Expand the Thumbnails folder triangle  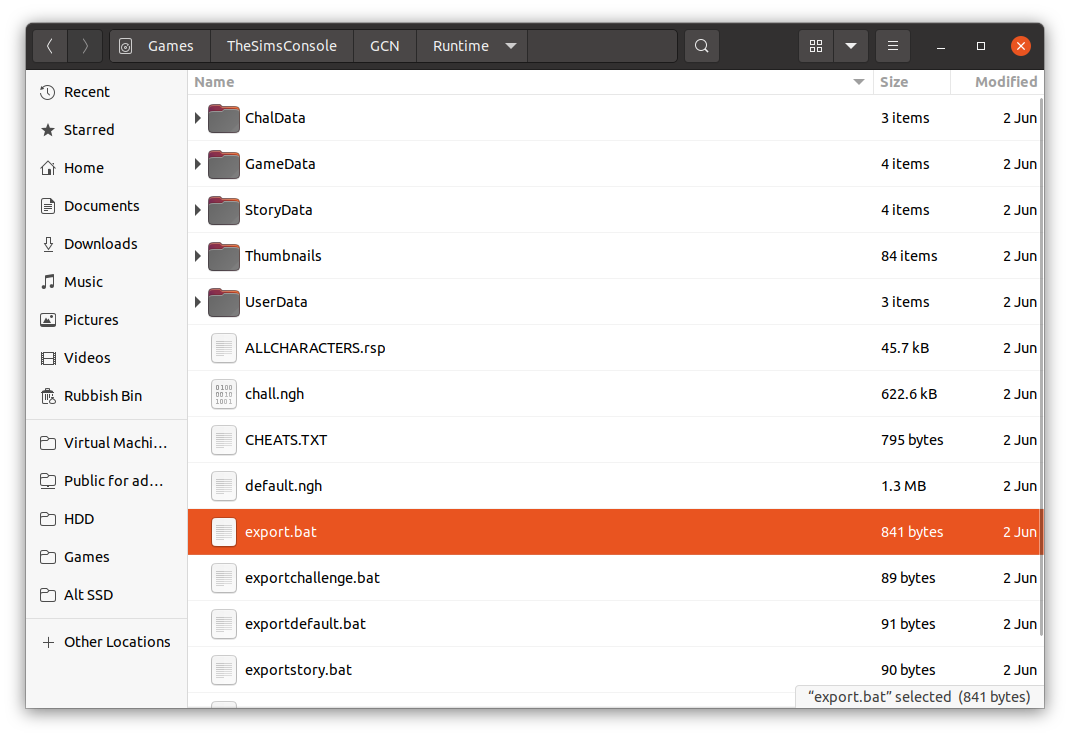click(198, 256)
